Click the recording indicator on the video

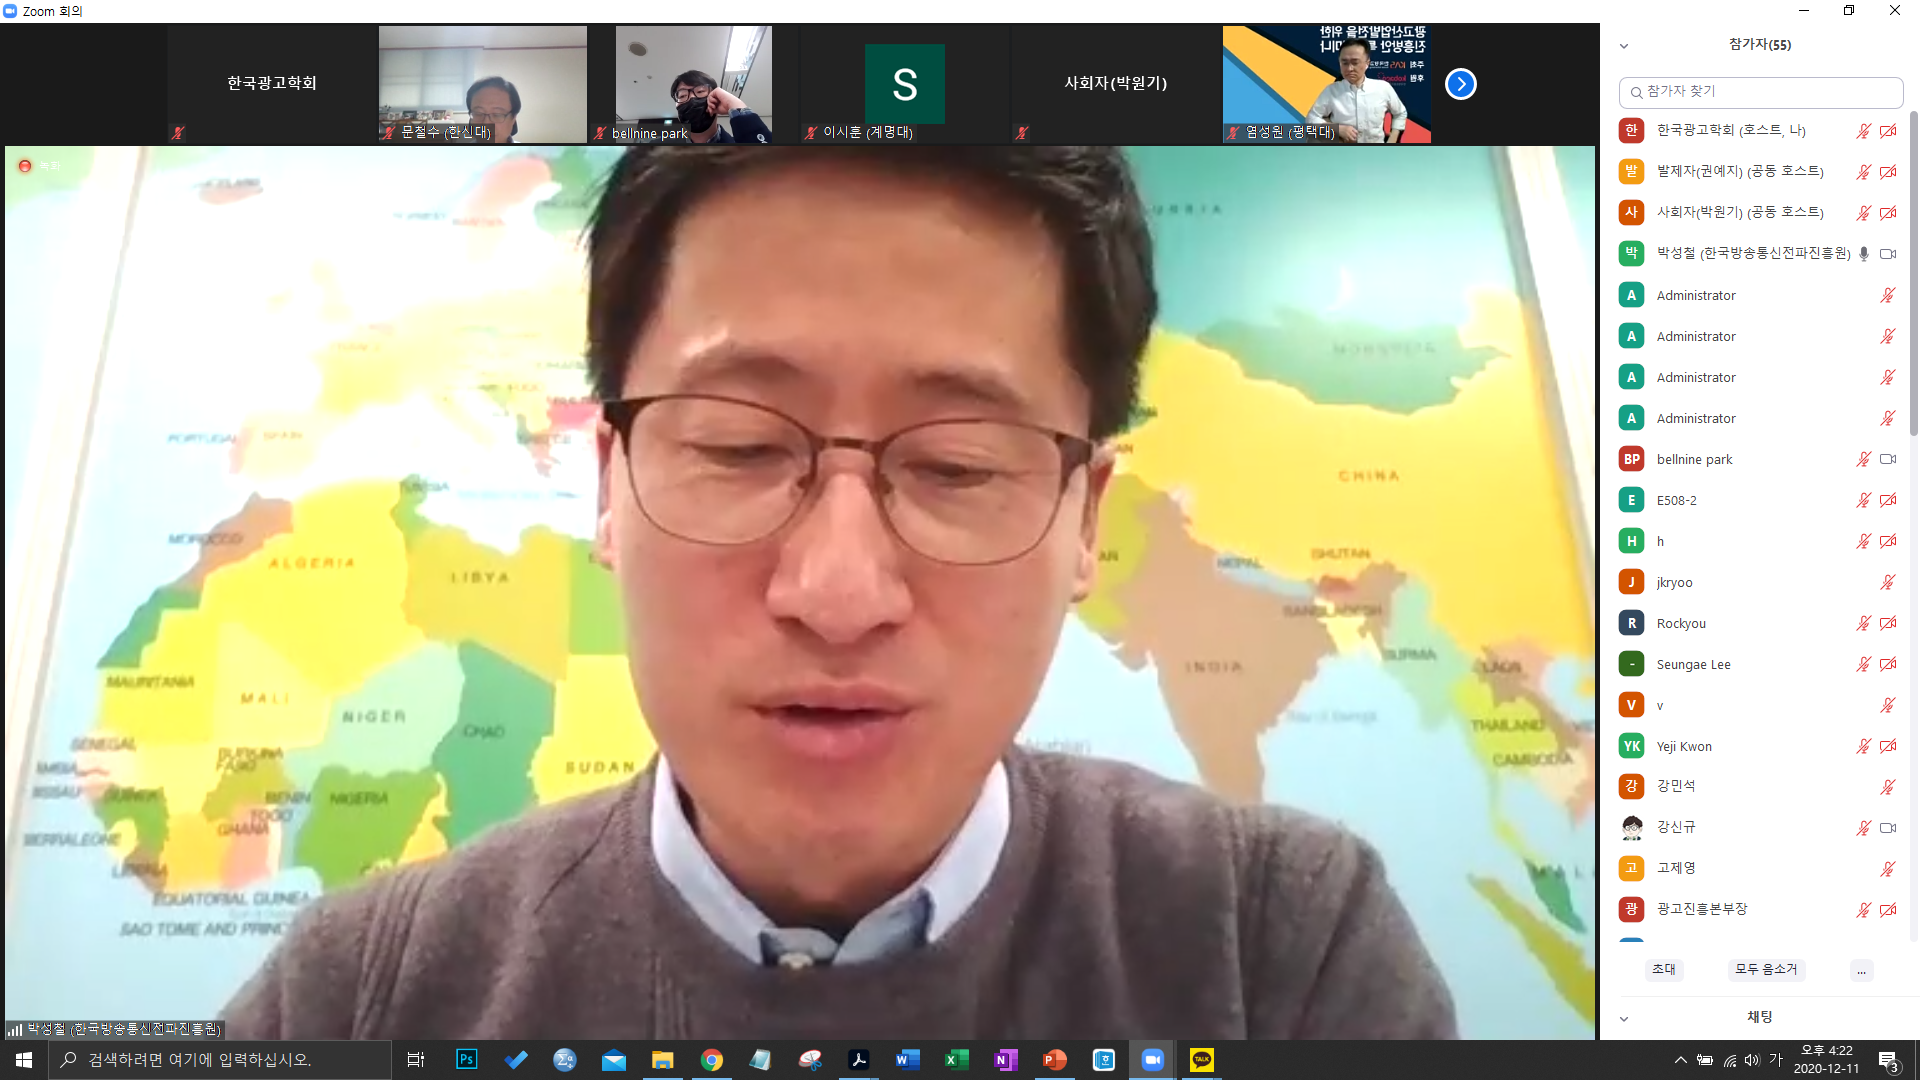[25, 166]
